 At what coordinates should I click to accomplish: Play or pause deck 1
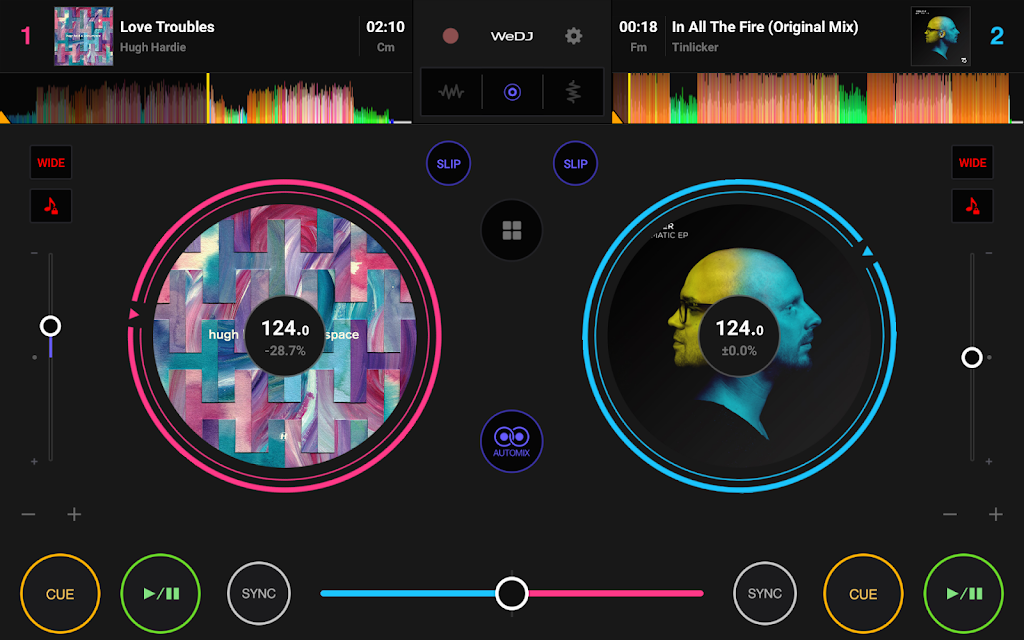(x=161, y=593)
